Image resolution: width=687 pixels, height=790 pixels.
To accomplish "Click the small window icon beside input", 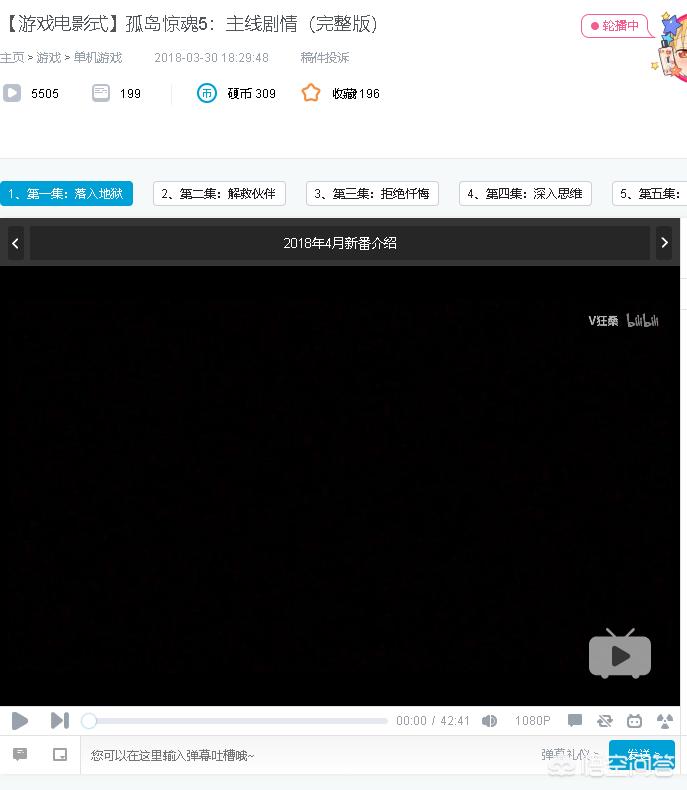I will pyautogui.click(x=60, y=754).
